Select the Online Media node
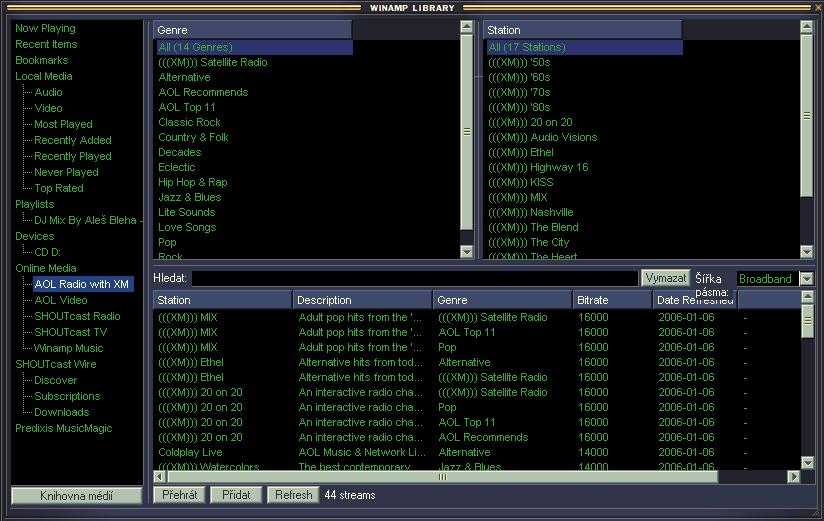Viewport: 824px width, 521px height. 46,268
